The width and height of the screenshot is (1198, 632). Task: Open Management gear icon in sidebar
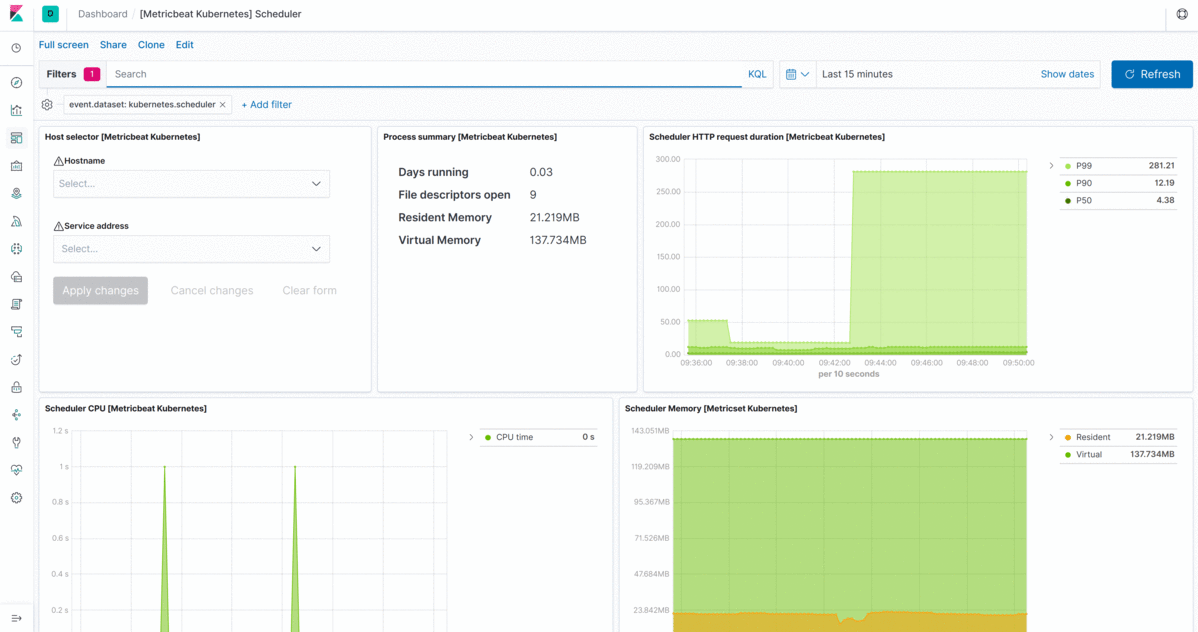[x=16, y=497]
